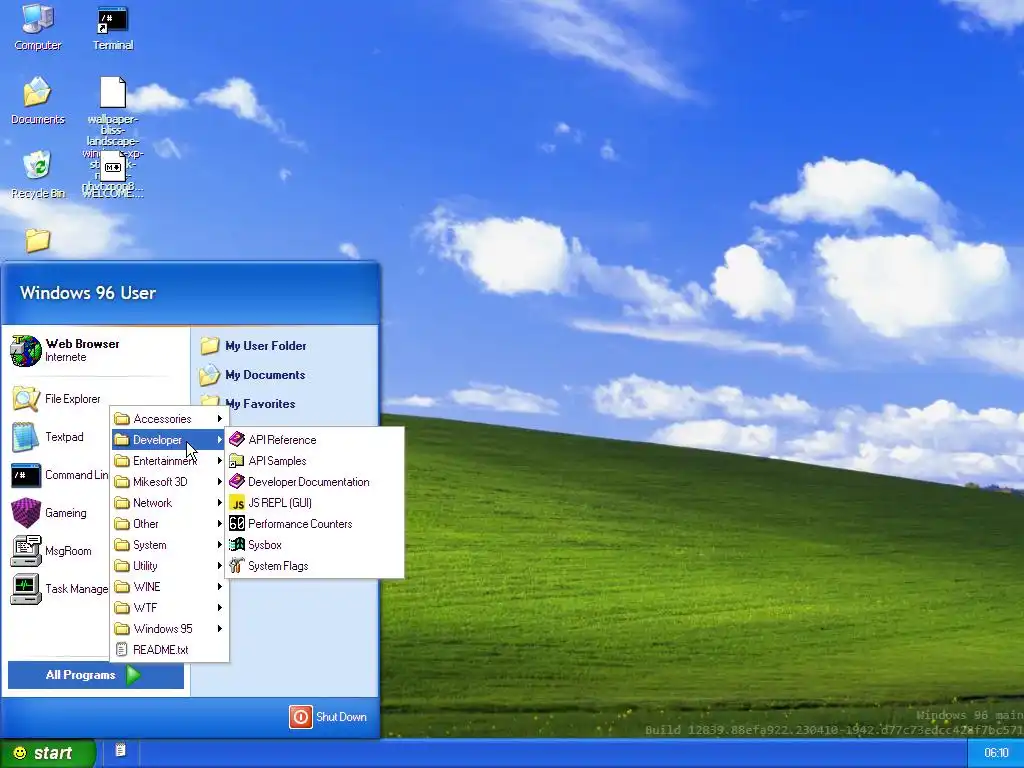Click the API Reference book icon
This screenshot has width=1024, height=768.
click(237, 440)
